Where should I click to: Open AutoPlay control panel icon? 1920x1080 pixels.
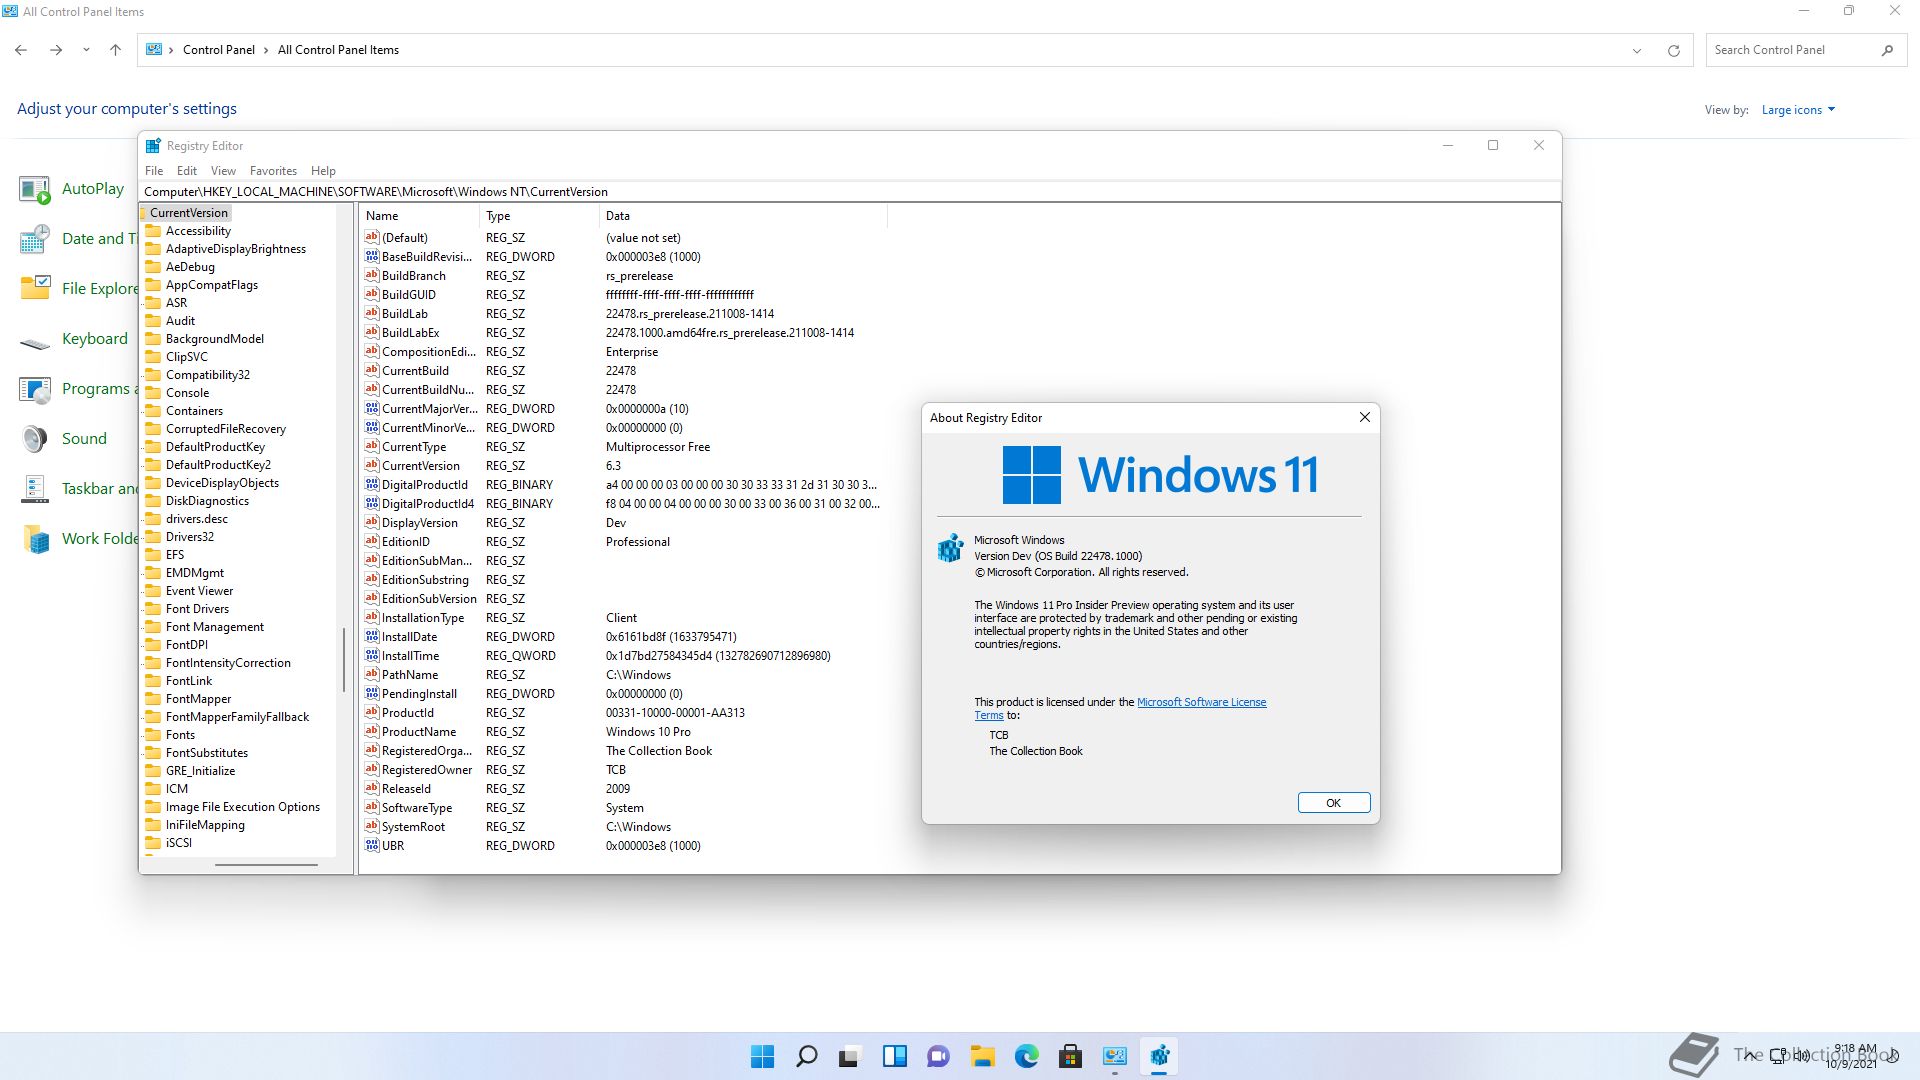coord(35,189)
